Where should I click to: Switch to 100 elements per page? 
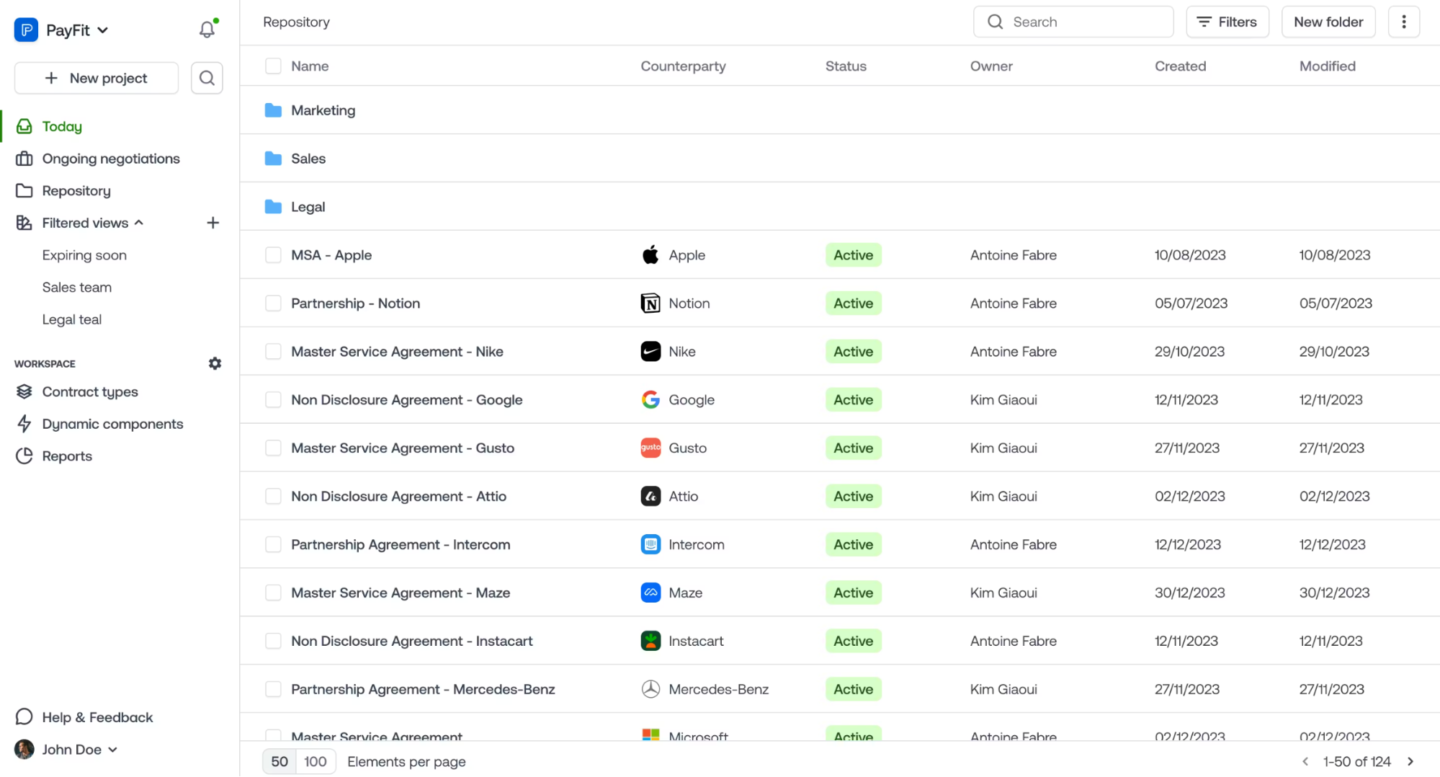point(319,761)
